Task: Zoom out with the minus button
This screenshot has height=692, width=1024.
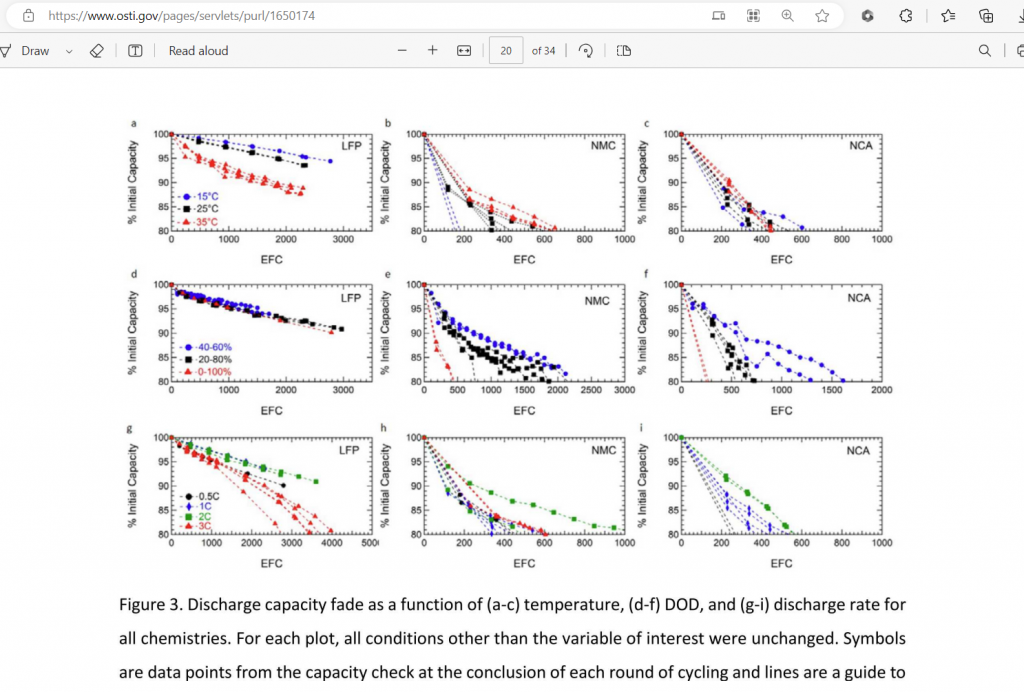Action: click(x=402, y=50)
